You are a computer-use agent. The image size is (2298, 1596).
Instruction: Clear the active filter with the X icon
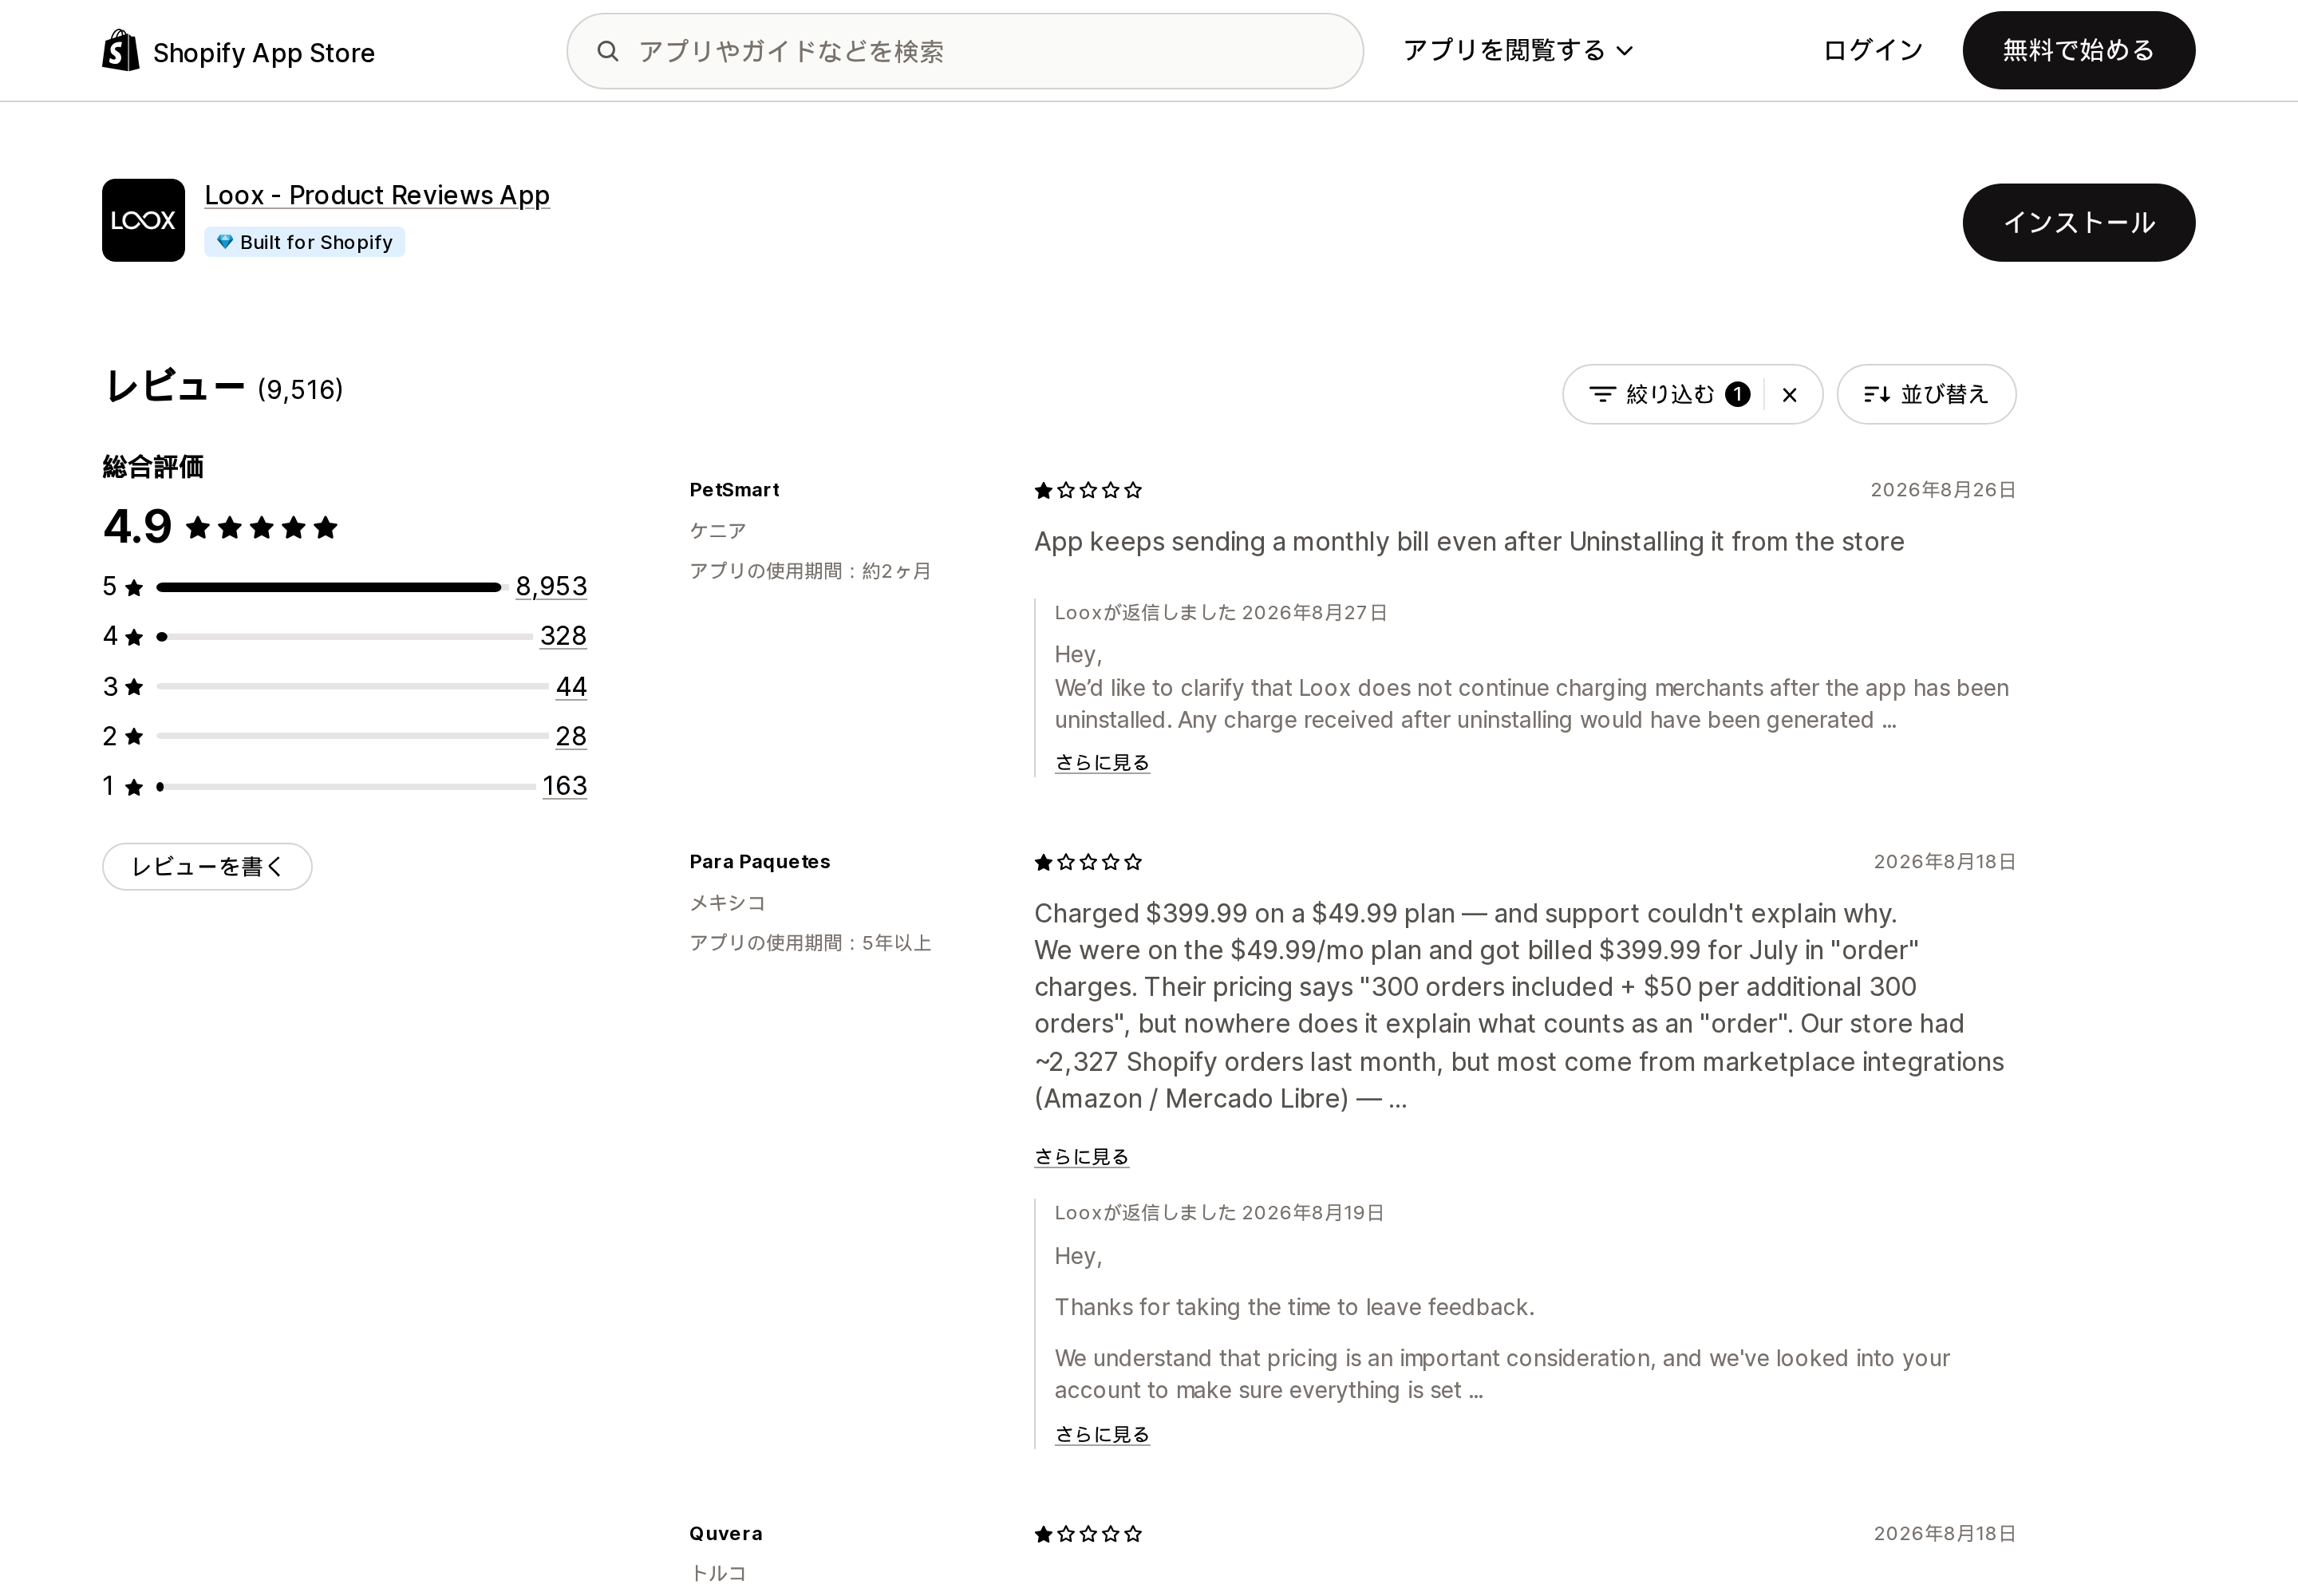[1789, 395]
